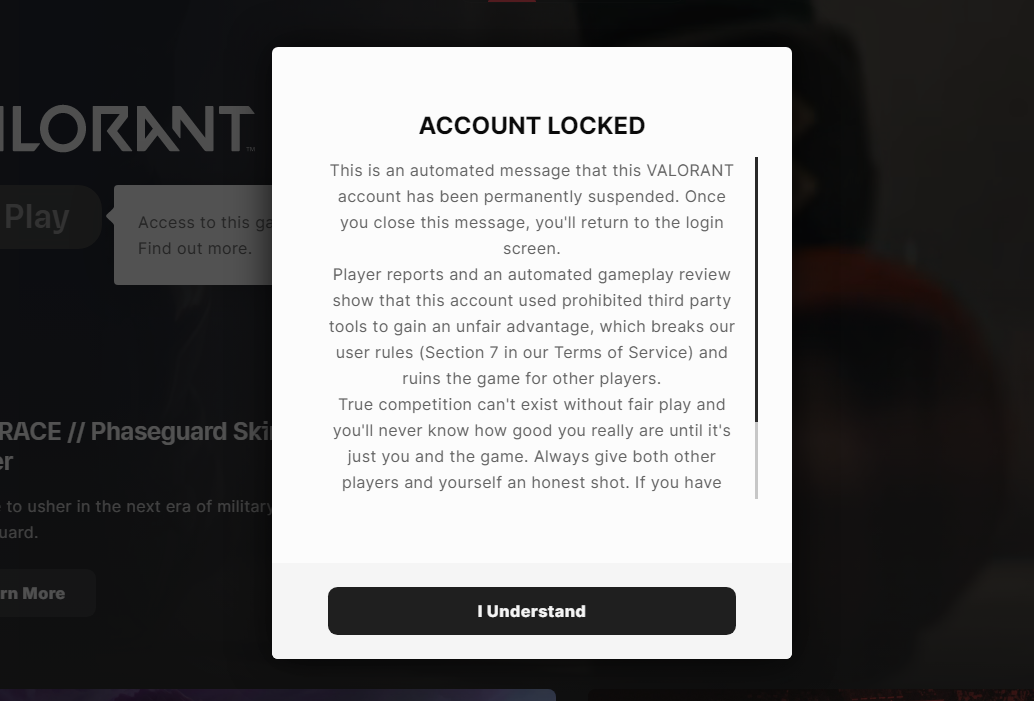Click the 'Player reports' paragraph in dialog
The image size is (1034, 701).
pyautogui.click(x=531, y=326)
